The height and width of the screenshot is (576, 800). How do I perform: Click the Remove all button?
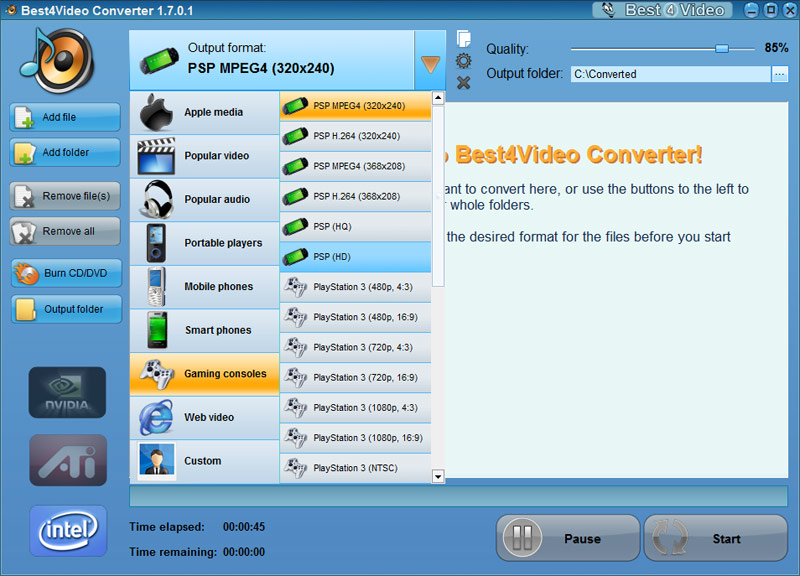coord(65,231)
